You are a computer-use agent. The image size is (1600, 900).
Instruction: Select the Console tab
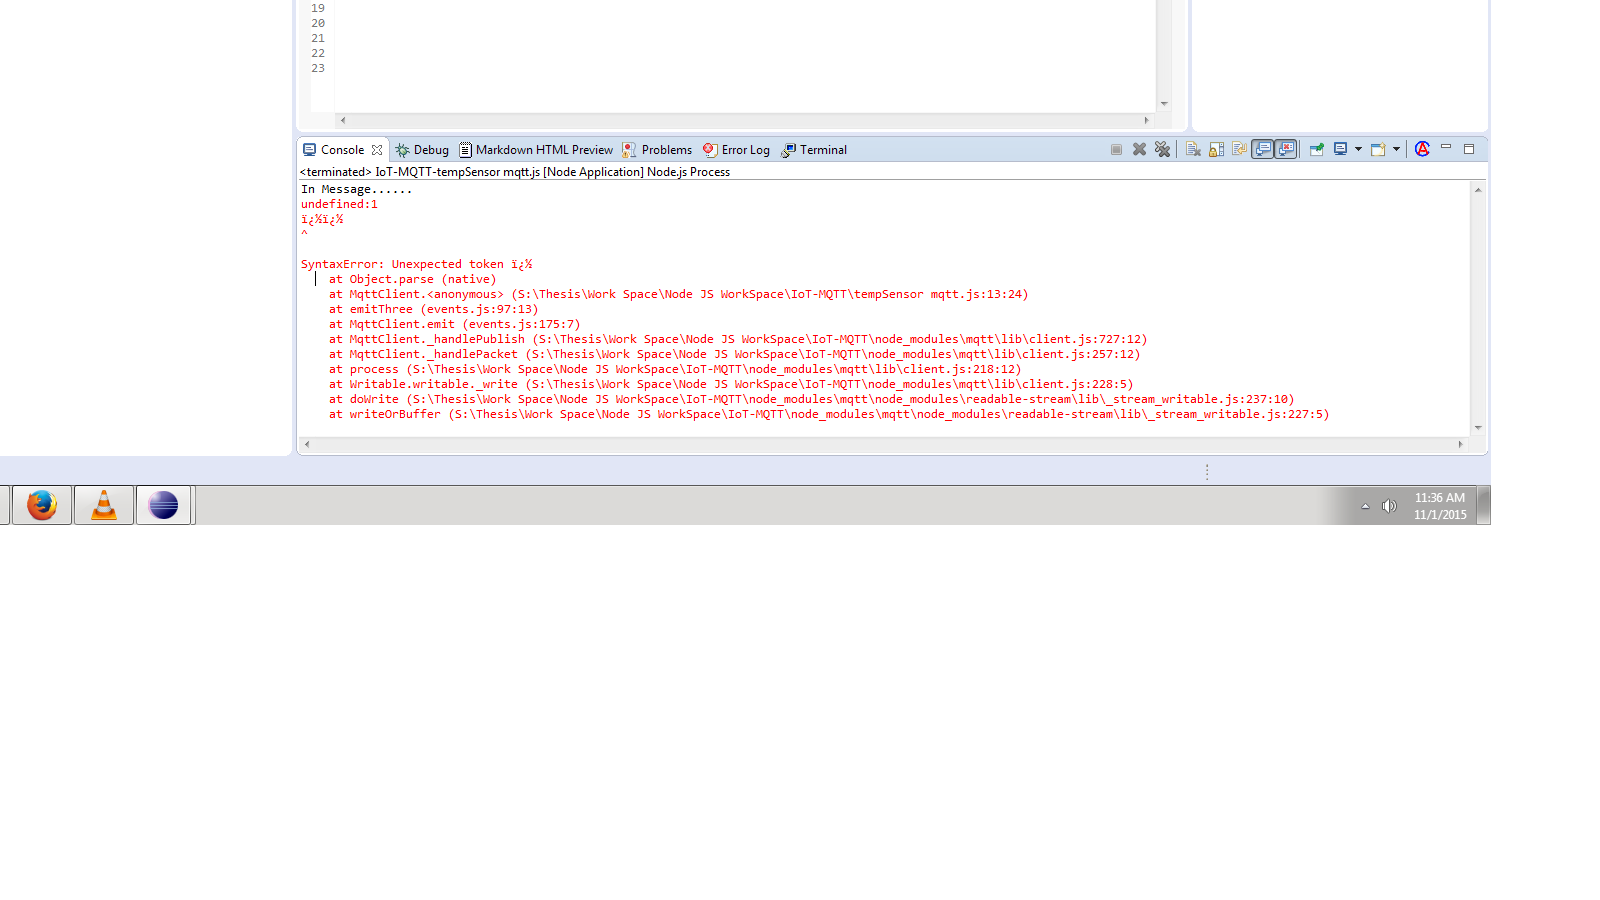[x=342, y=150]
